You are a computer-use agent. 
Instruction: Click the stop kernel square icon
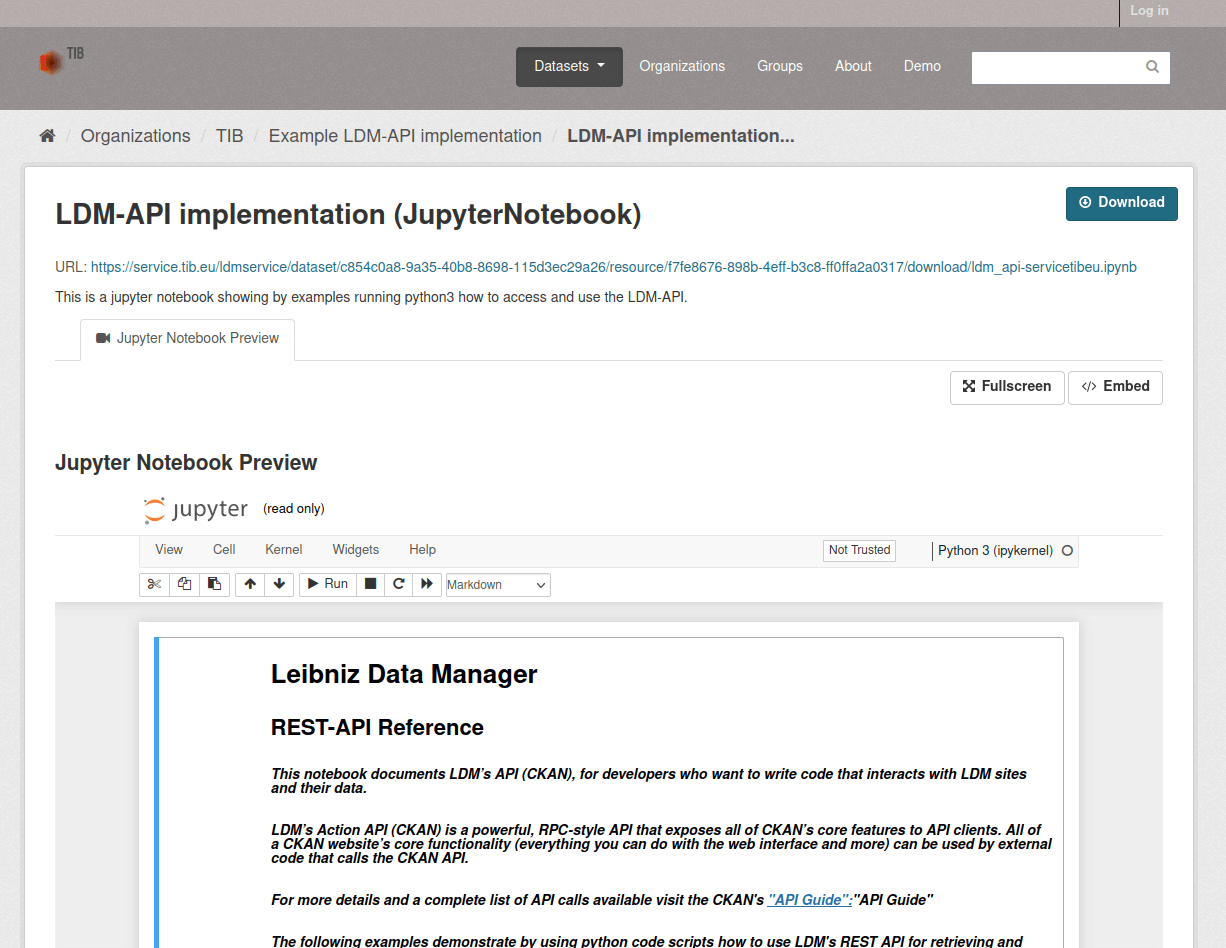370,584
